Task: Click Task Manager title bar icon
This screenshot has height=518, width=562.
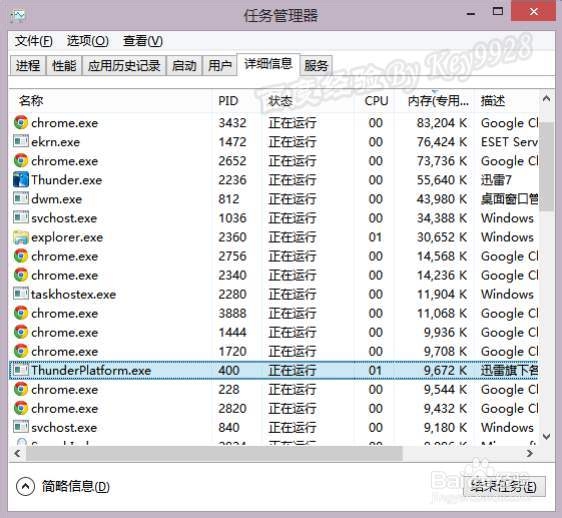Action: (x=18, y=15)
